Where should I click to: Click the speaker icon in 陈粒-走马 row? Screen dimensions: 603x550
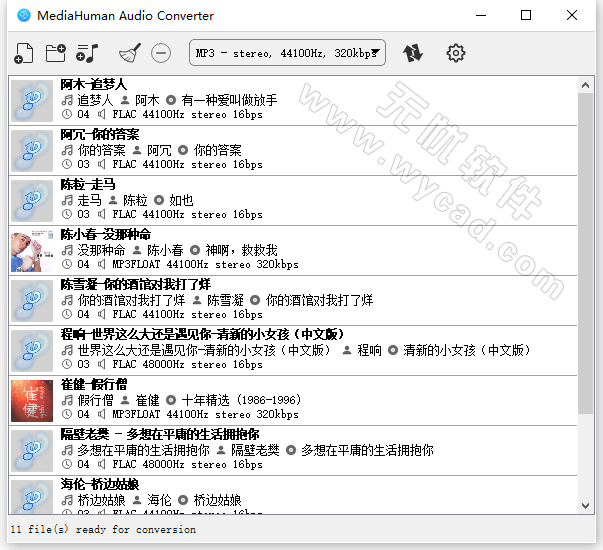[x=101, y=214]
